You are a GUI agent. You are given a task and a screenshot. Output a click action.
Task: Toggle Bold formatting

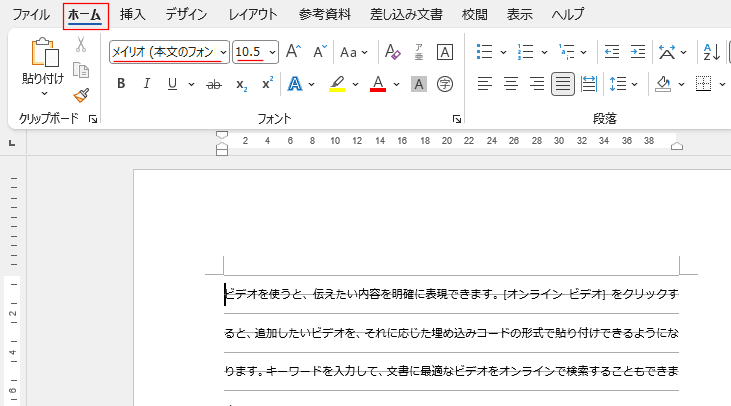(x=121, y=84)
